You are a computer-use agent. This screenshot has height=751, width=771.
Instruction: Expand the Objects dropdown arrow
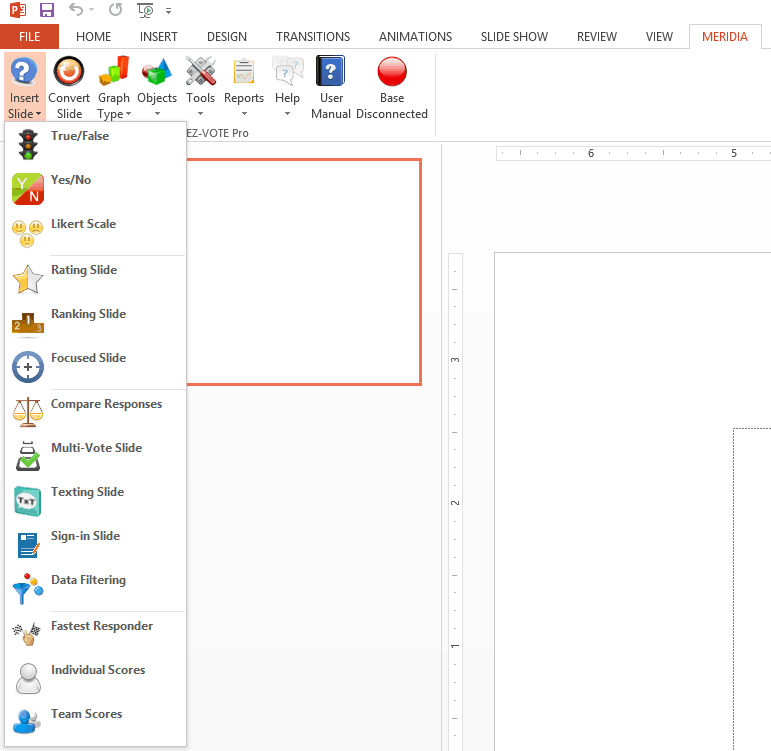157,114
